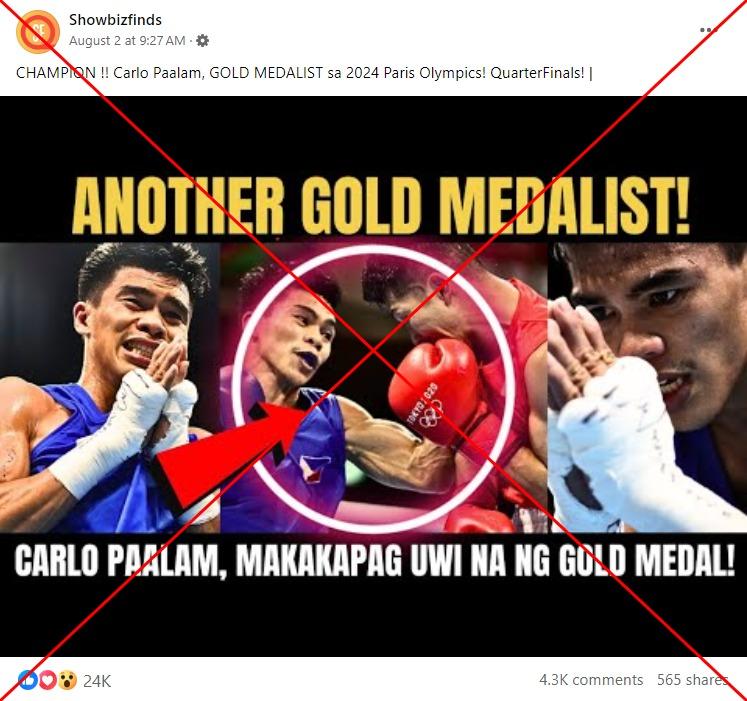
Task: Show the 565 shares list
Action: 692,680
